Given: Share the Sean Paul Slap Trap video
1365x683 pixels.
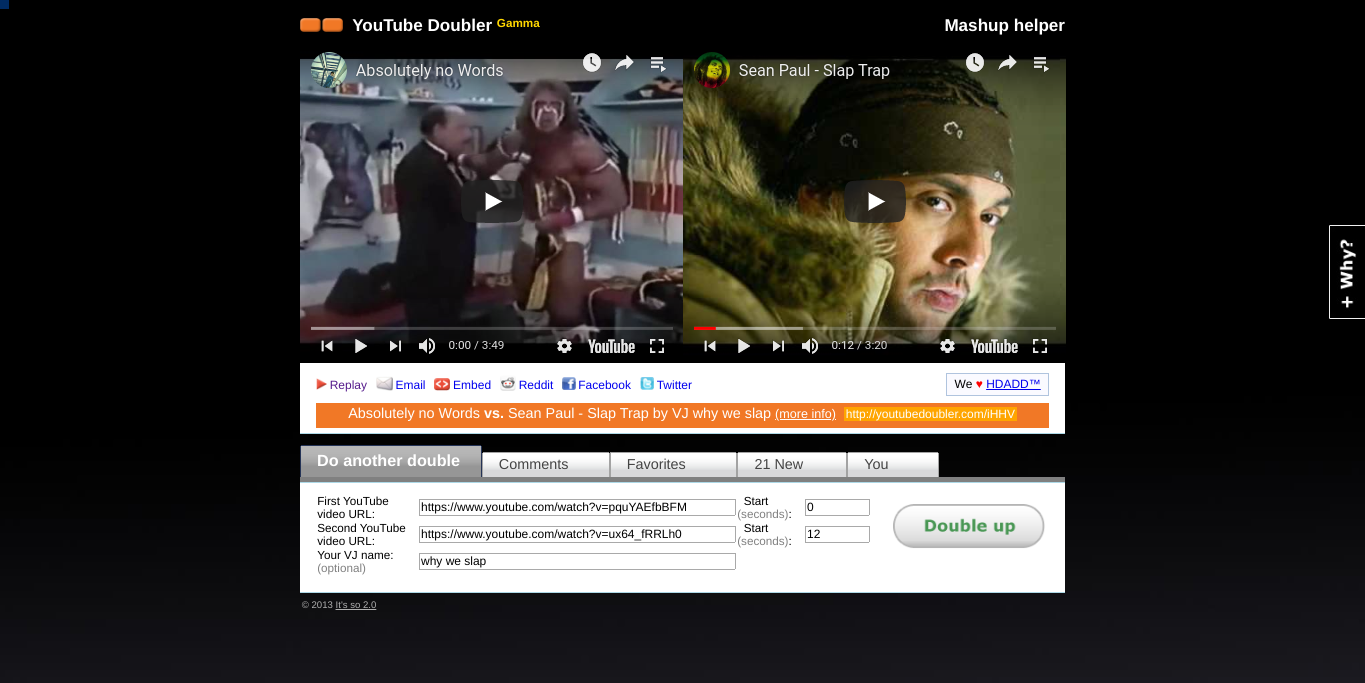Looking at the screenshot, I should [x=1007, y=63].
